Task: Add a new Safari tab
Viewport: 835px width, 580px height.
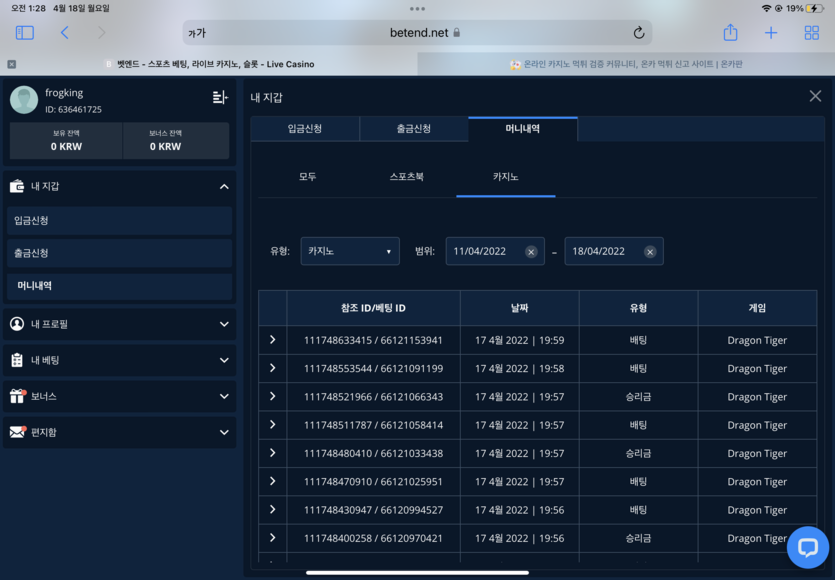Action: click(x=771, y=33)
